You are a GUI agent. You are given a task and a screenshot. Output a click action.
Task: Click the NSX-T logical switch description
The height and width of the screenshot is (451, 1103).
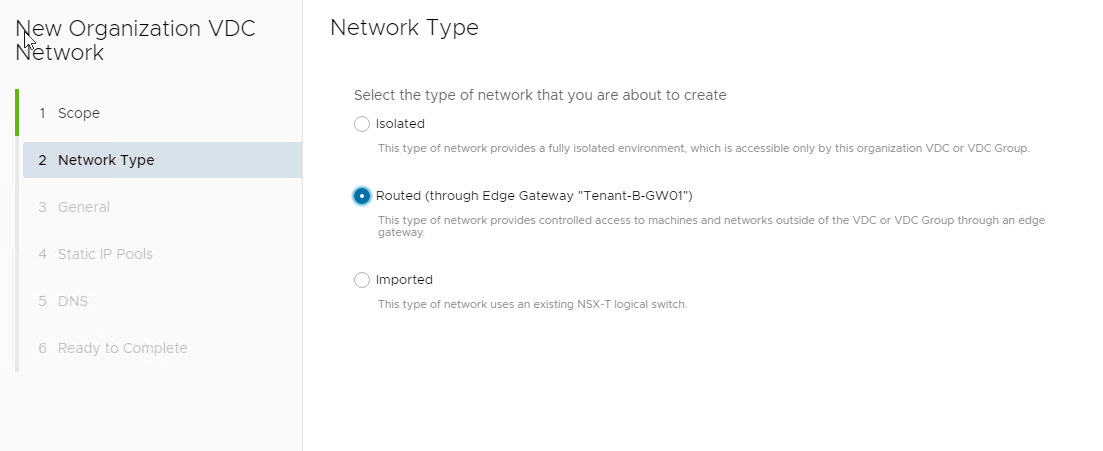(x=532, y=304)
